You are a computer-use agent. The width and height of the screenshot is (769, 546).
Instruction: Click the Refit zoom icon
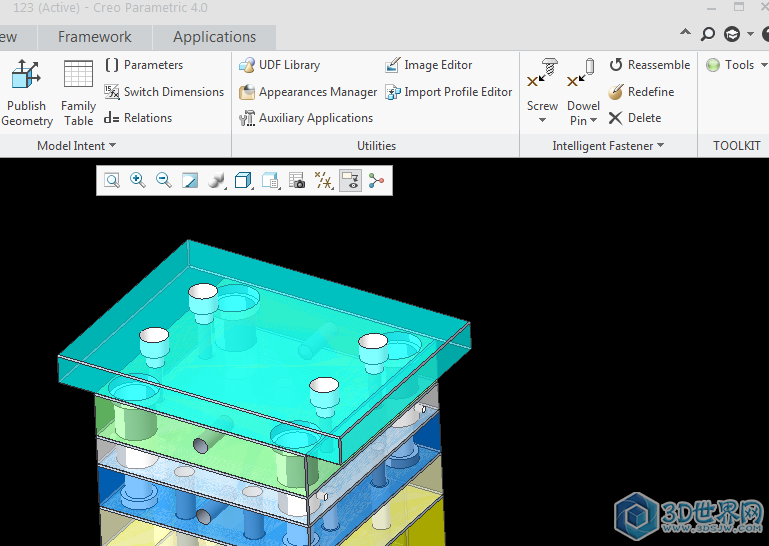112,181
